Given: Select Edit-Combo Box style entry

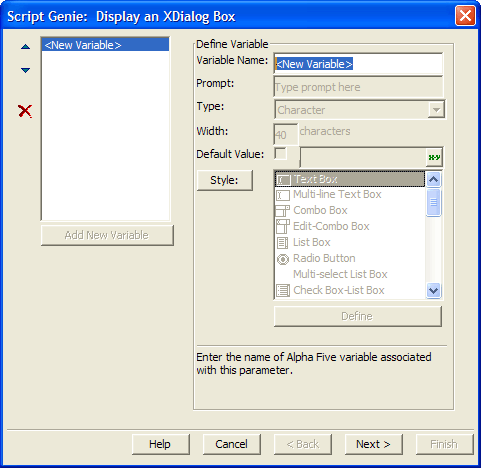Looking at the screenshot, I should point(350,226).
